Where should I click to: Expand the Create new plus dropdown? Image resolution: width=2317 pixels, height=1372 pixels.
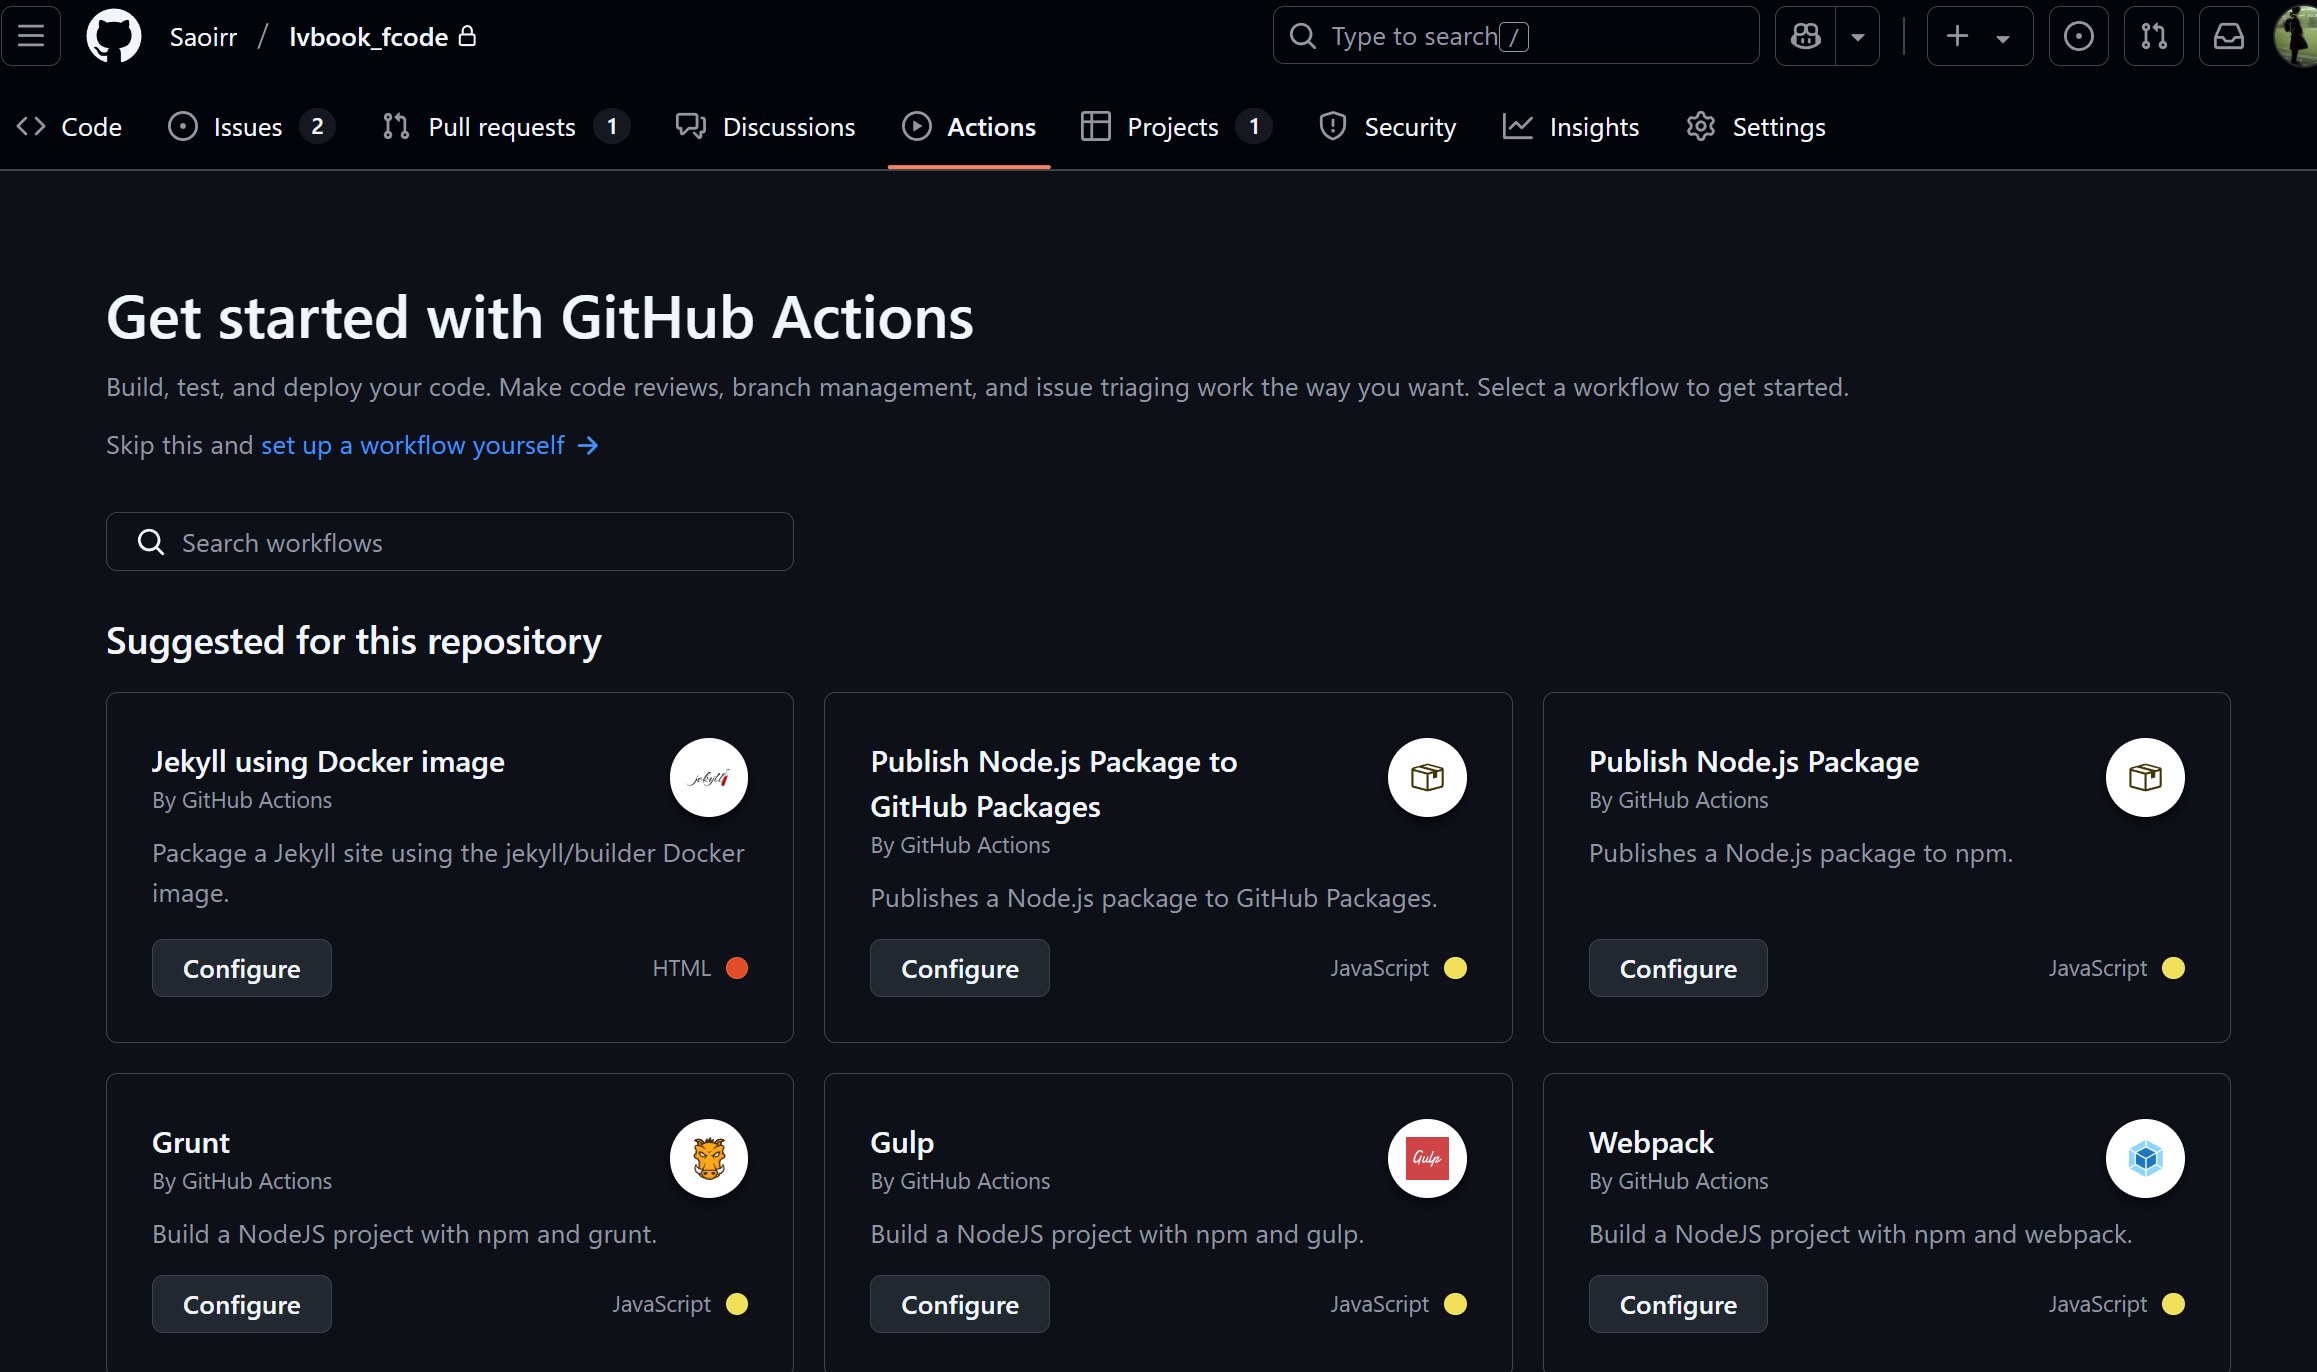pyautogui.click(x=1979, y=36)
